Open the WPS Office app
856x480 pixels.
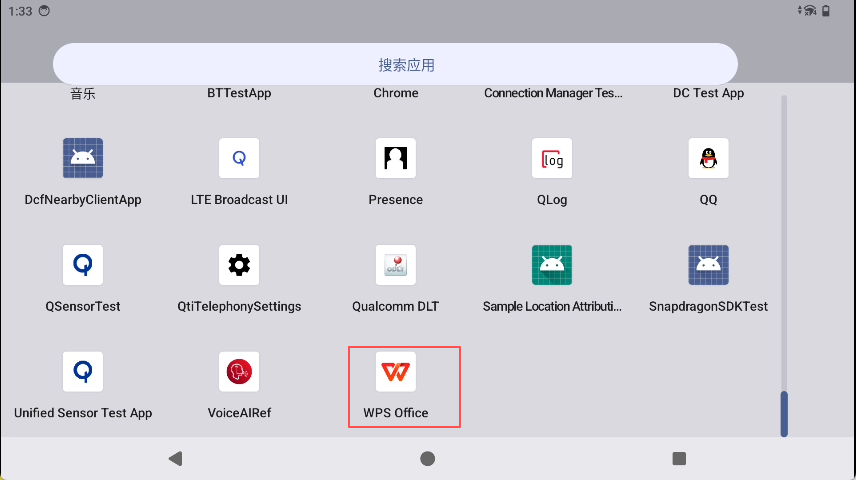point(396,373)
